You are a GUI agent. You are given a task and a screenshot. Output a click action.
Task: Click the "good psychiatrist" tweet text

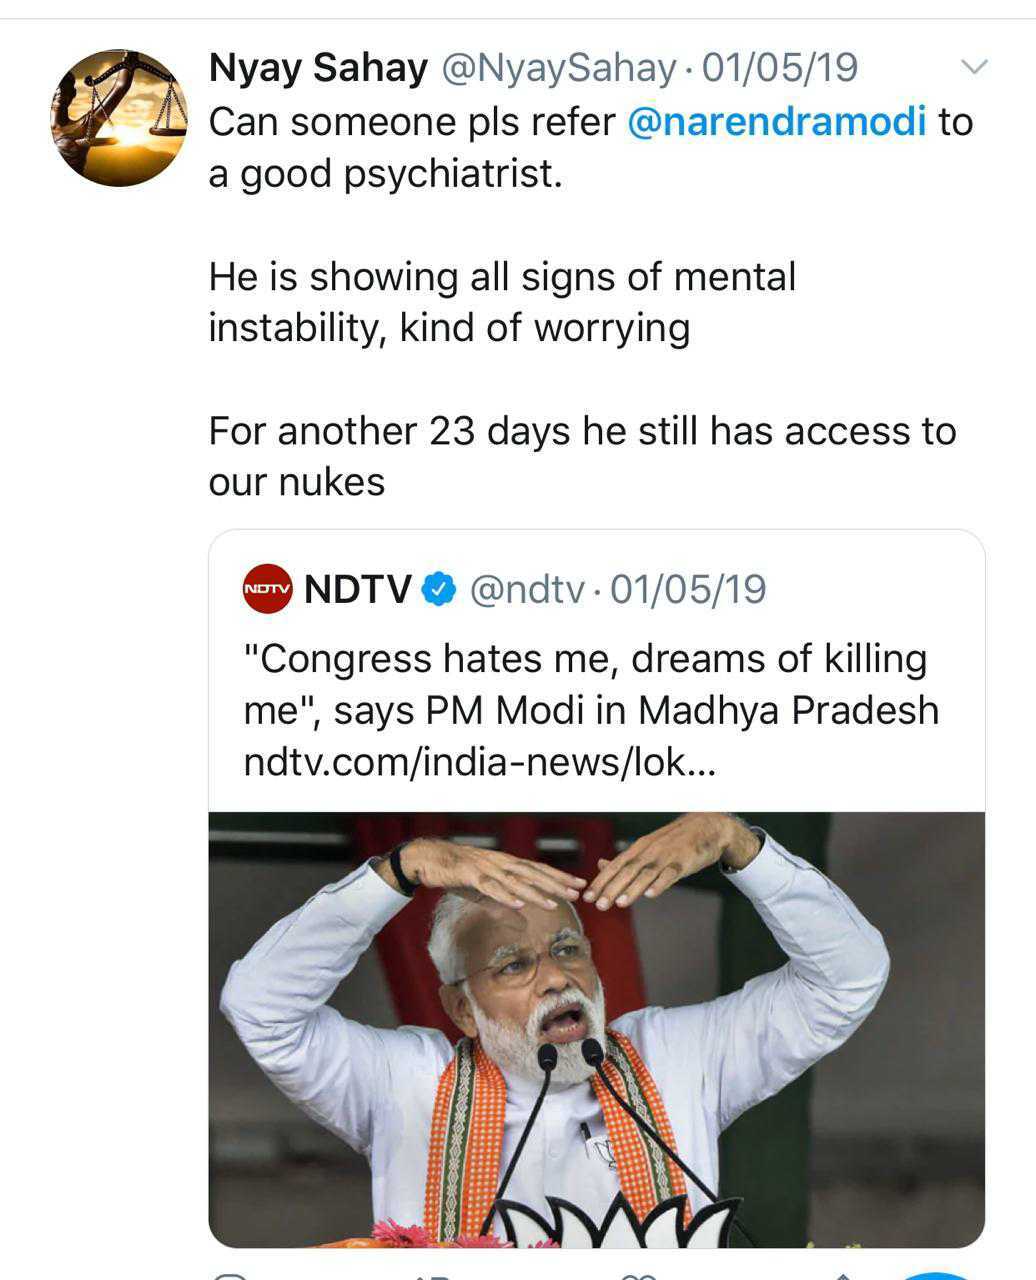coord(385,174)
